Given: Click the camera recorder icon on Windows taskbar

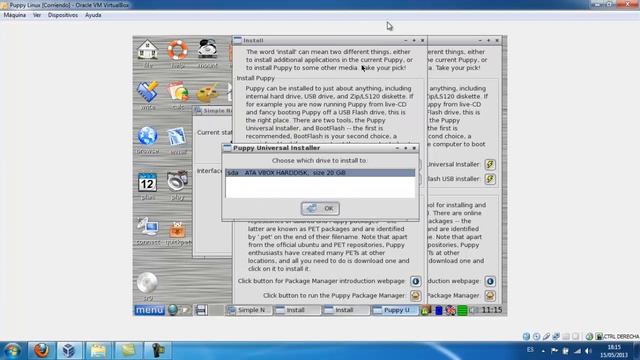Looking at the screenshot, I should coord(158,351).
